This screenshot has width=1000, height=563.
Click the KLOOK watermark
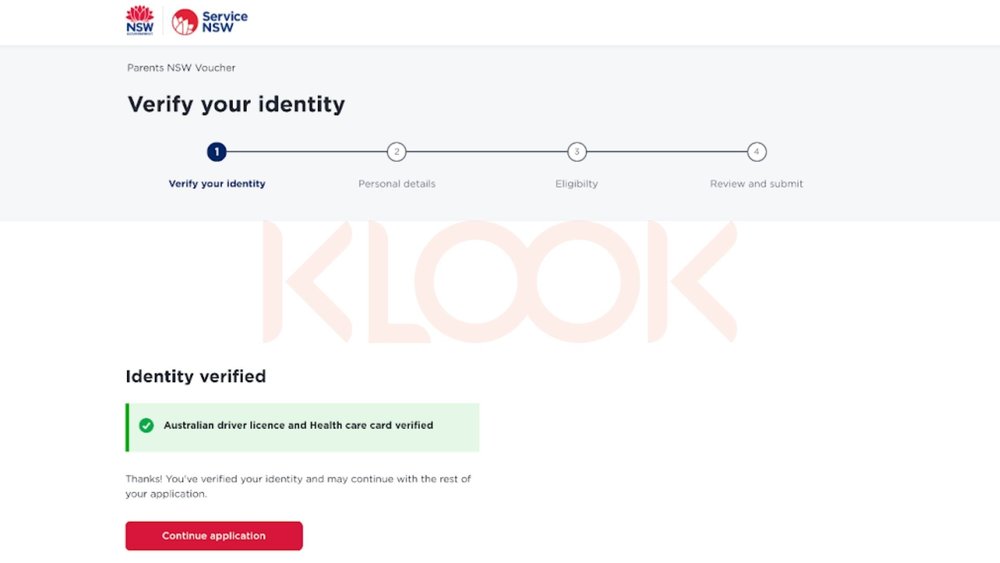500,282
